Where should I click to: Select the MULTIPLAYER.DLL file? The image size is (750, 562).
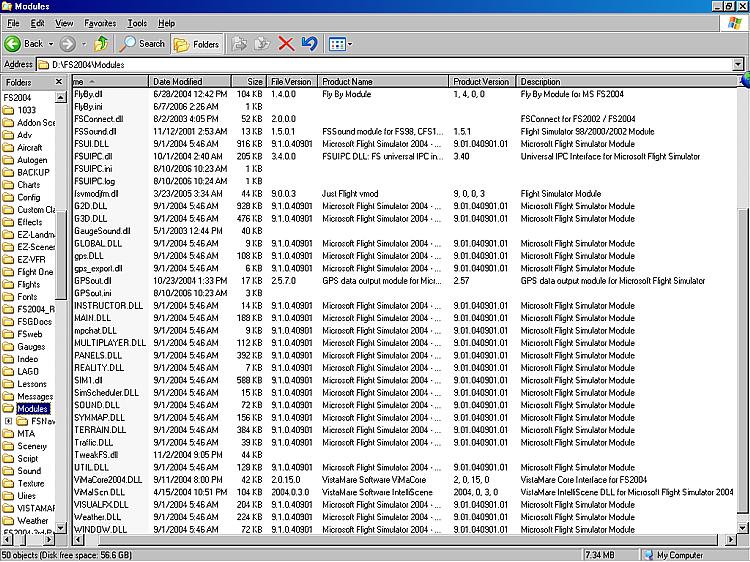click(x=110, y=342)
